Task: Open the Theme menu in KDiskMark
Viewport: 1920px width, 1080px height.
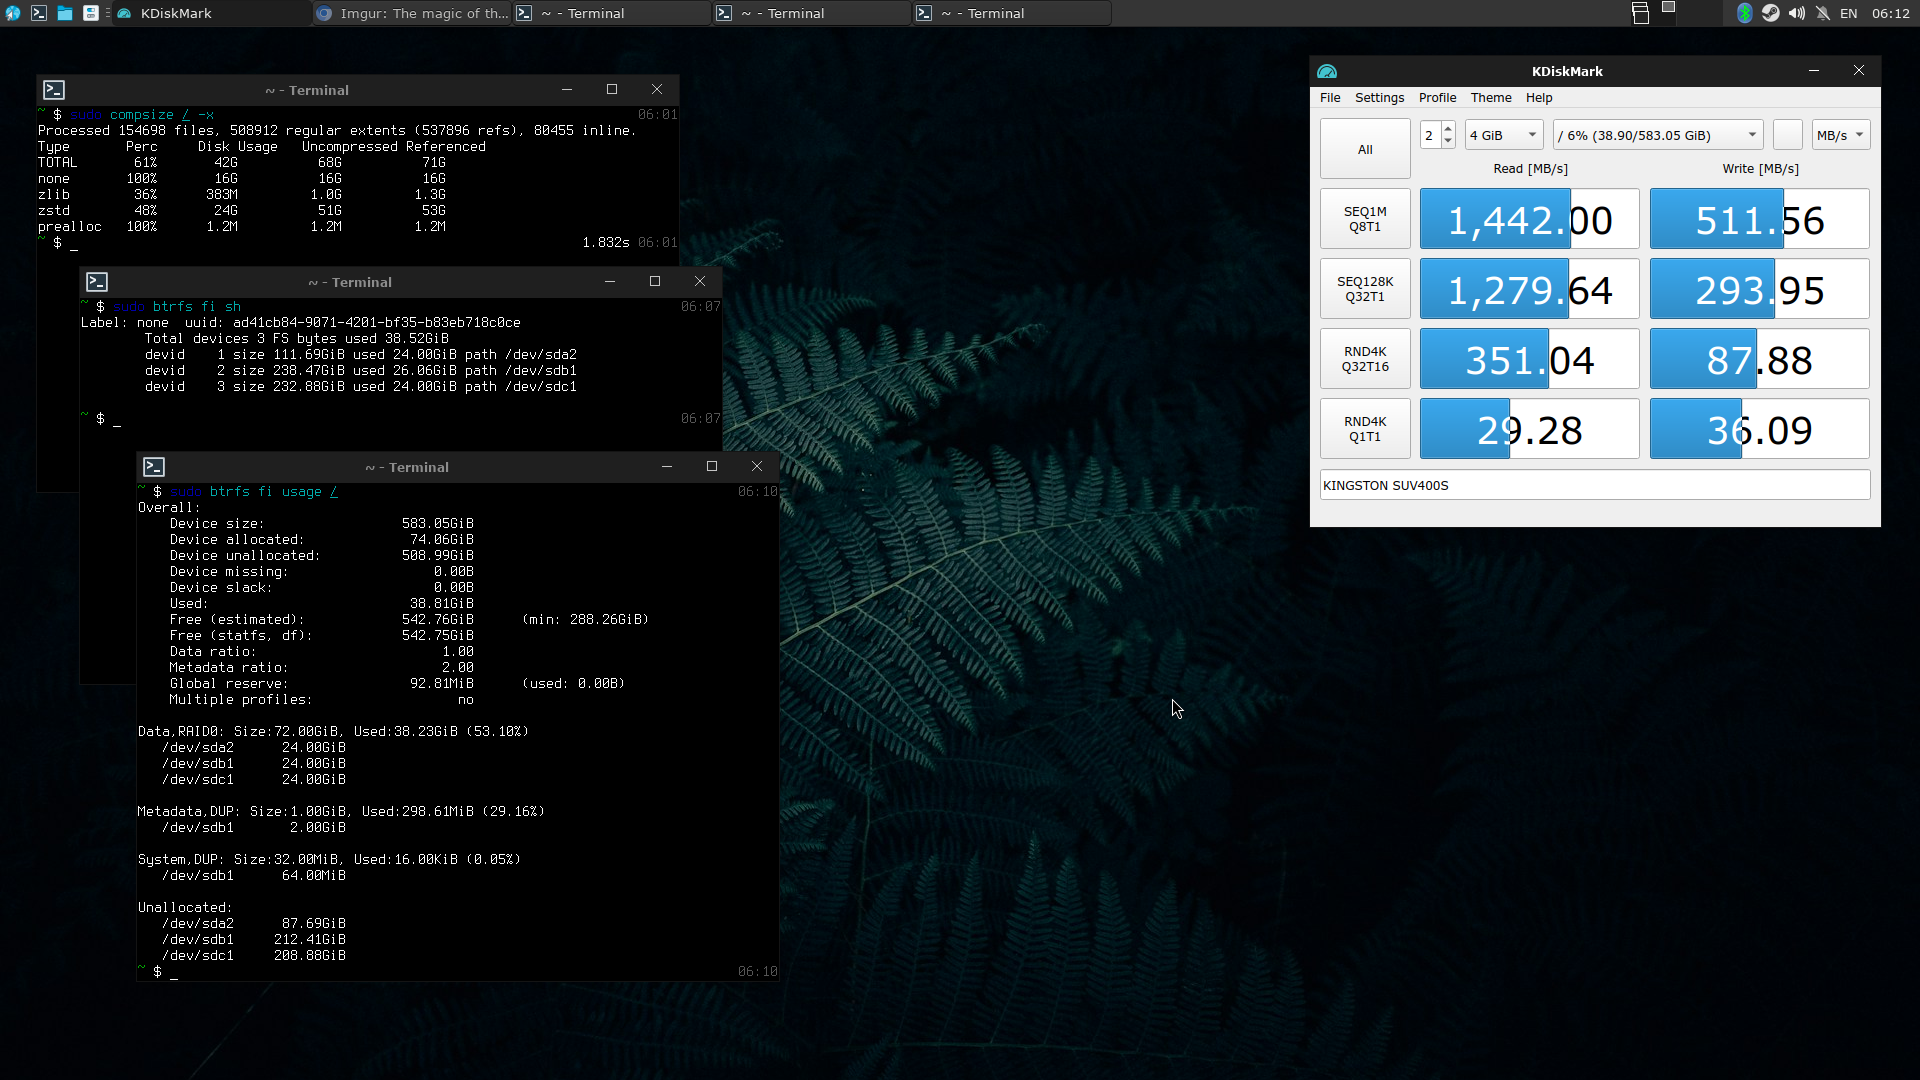Action: click(1490, 97)
